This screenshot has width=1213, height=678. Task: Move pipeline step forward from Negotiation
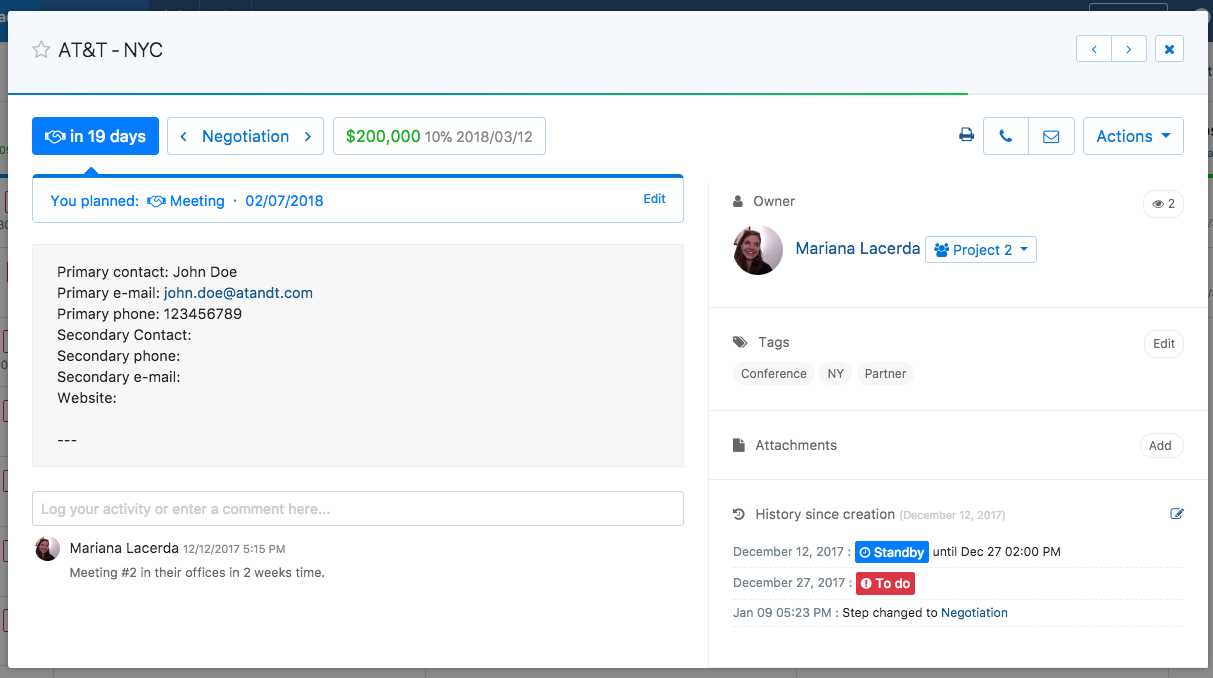coord(308,137)
